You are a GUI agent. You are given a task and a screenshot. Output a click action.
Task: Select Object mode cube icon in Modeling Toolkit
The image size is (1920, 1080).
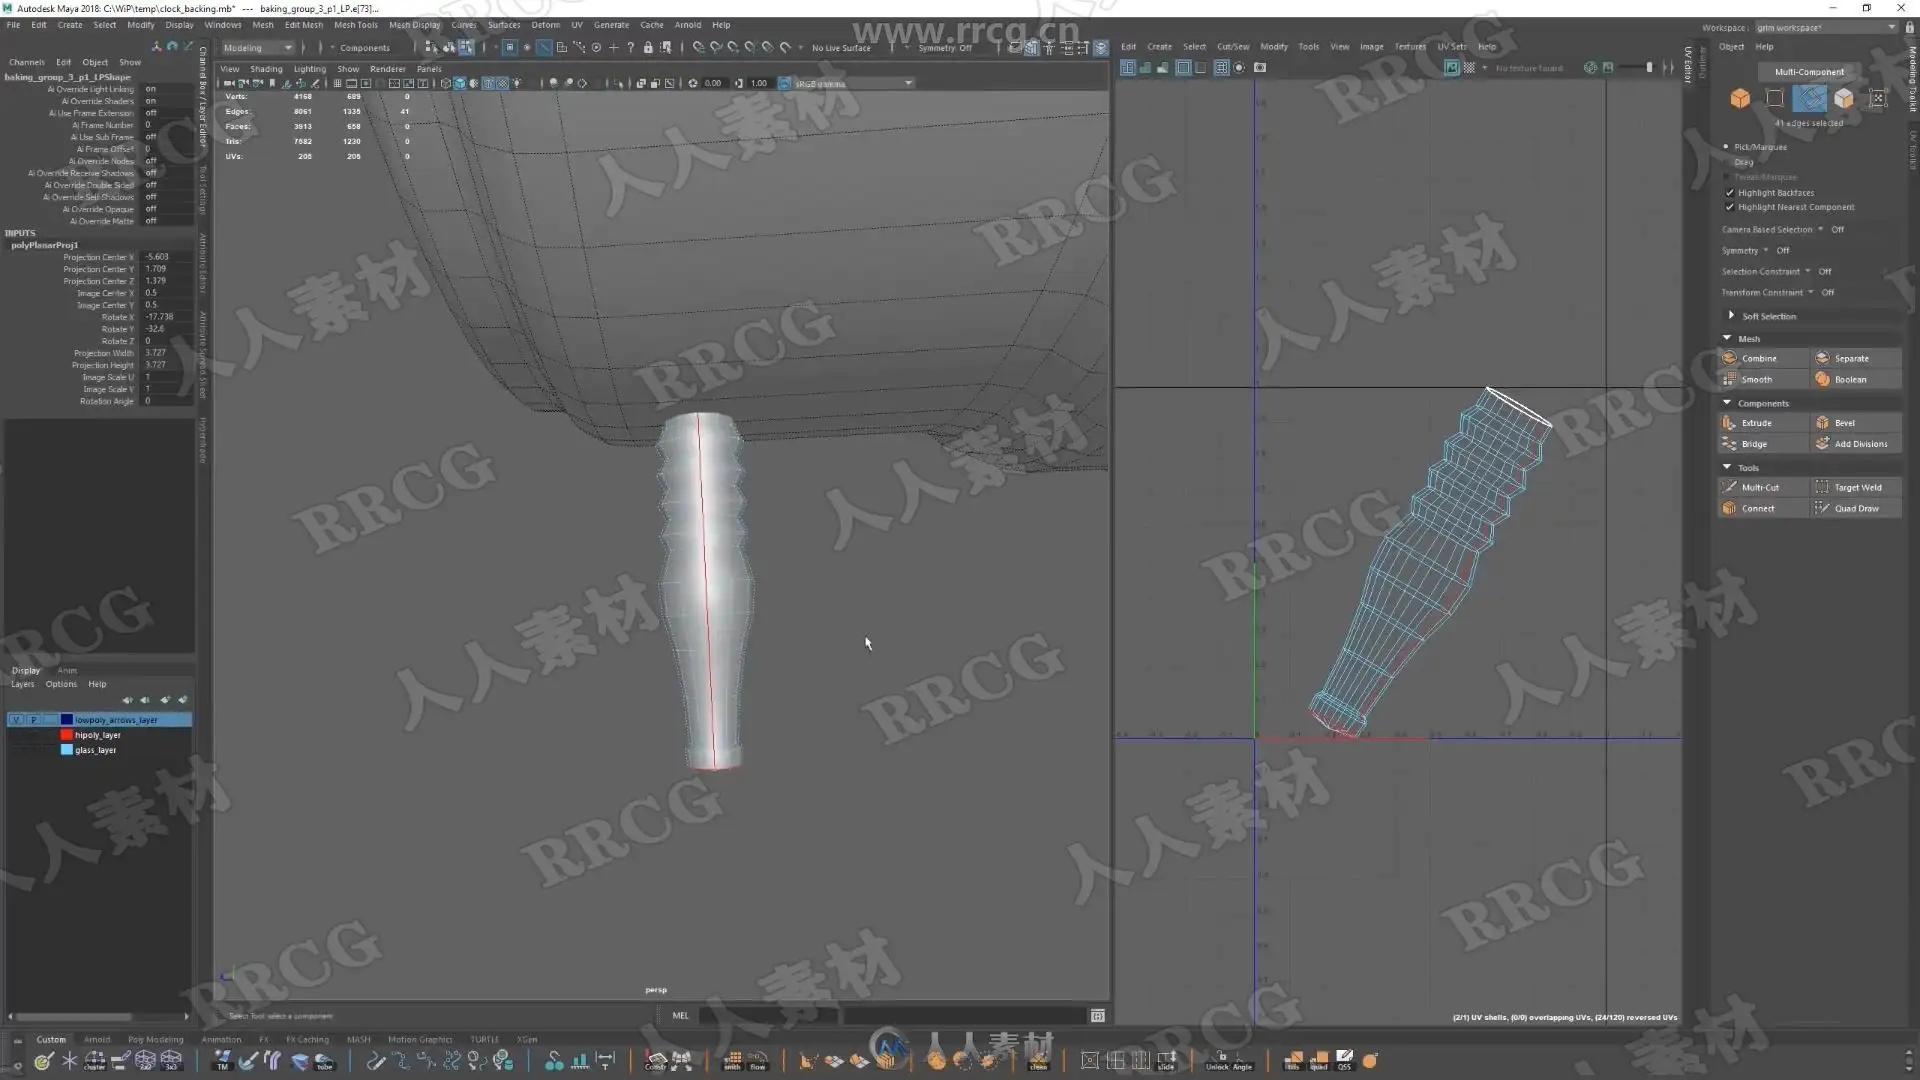[1740, 98]
